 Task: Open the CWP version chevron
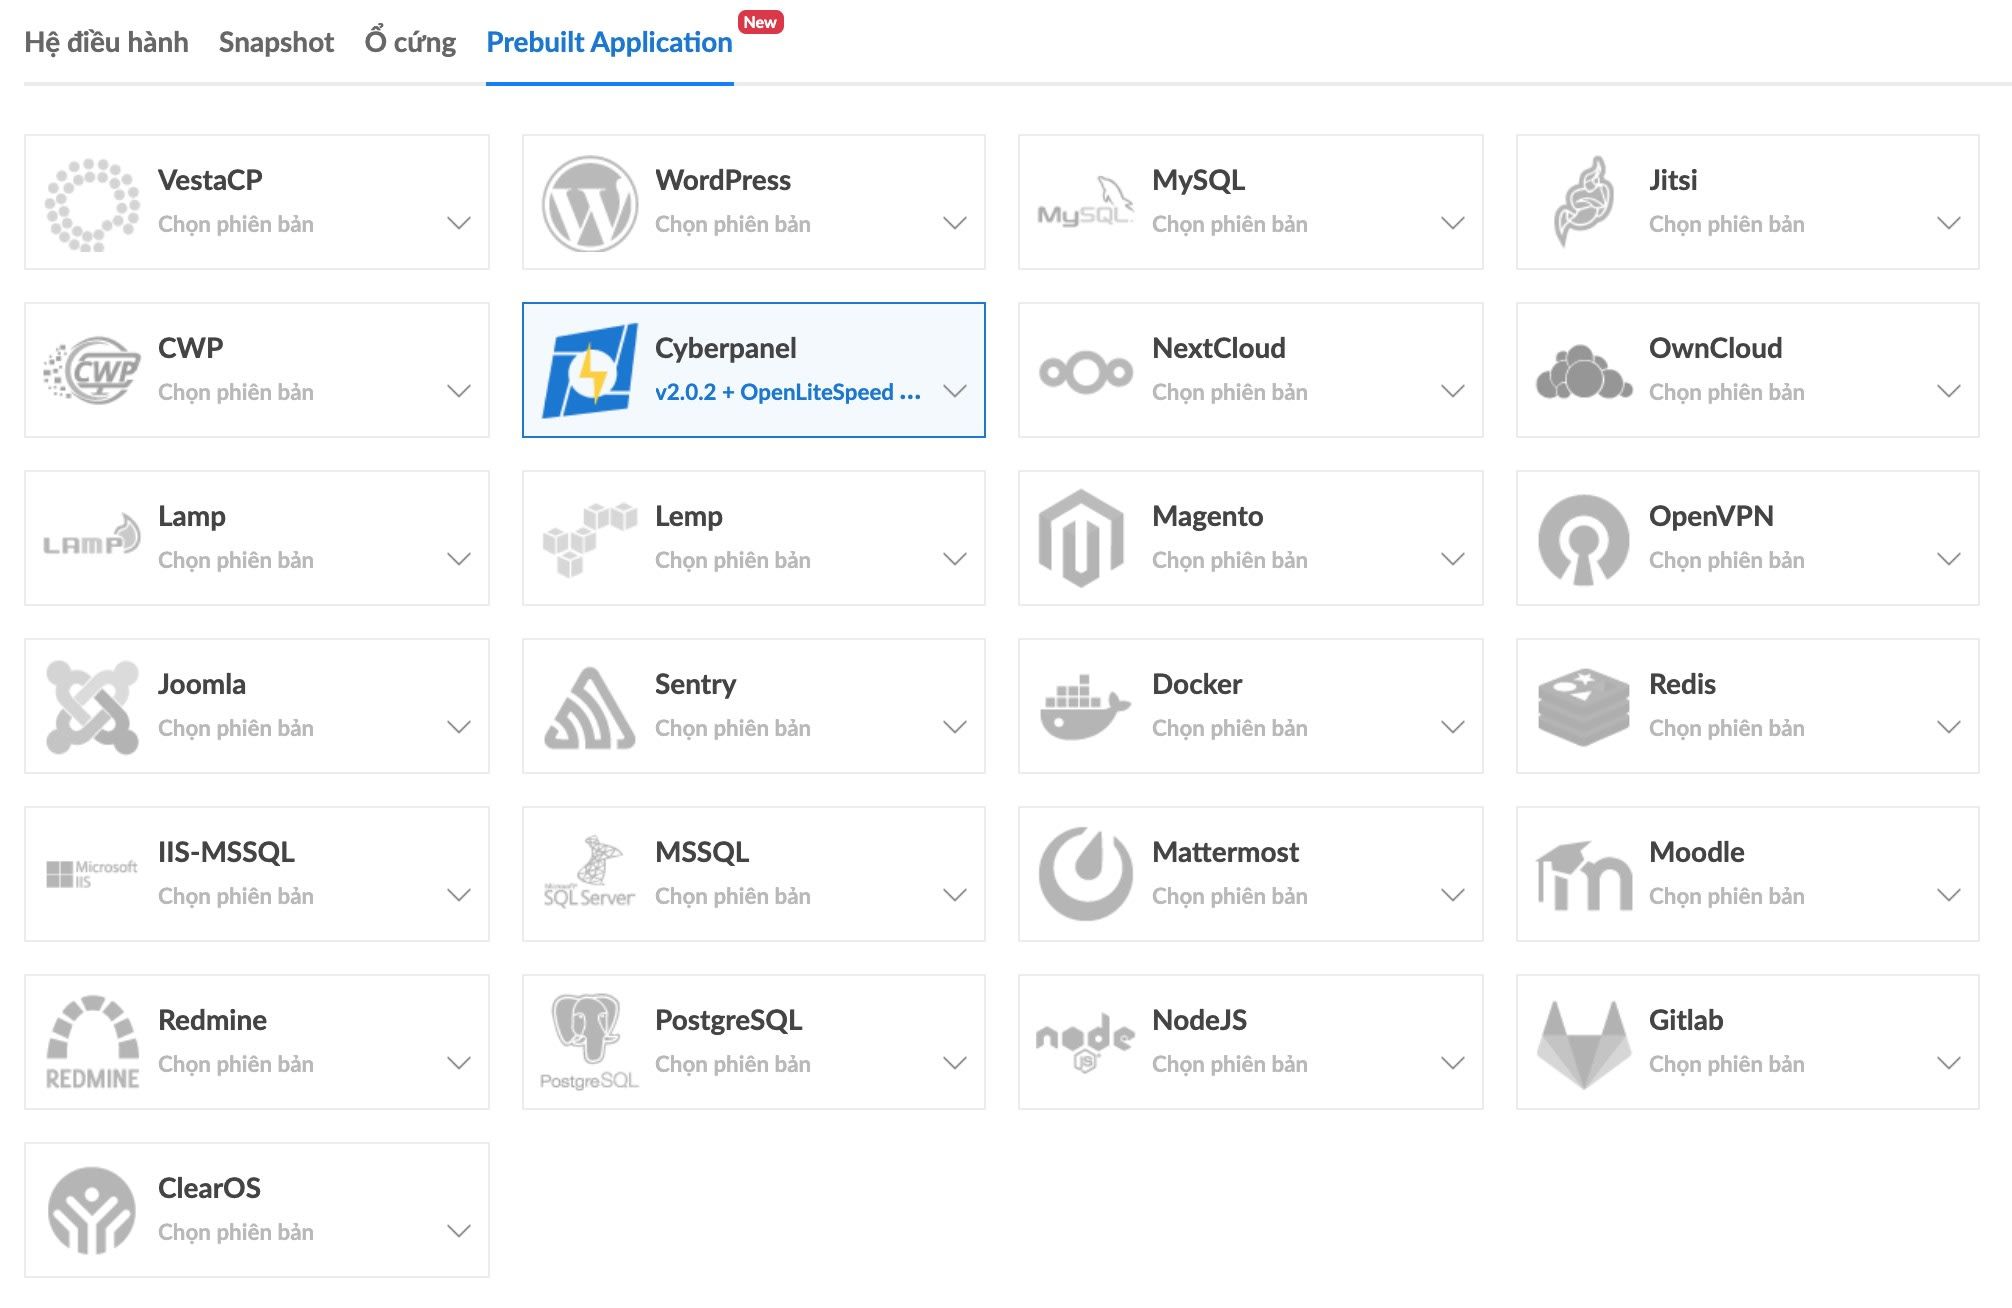point(458,391)
